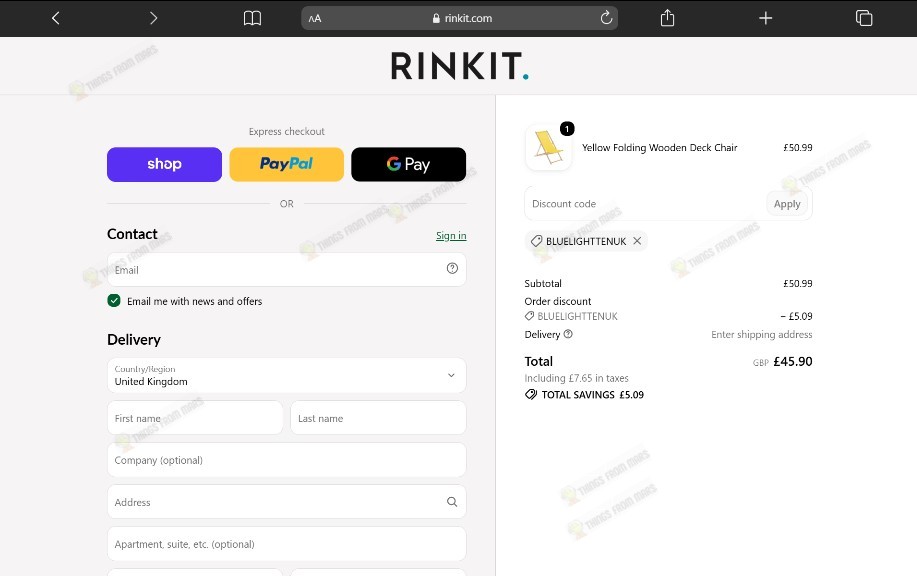Screen dimensions: 917x576
Task: Click the Apply discount button
Action: coord(787,204)
